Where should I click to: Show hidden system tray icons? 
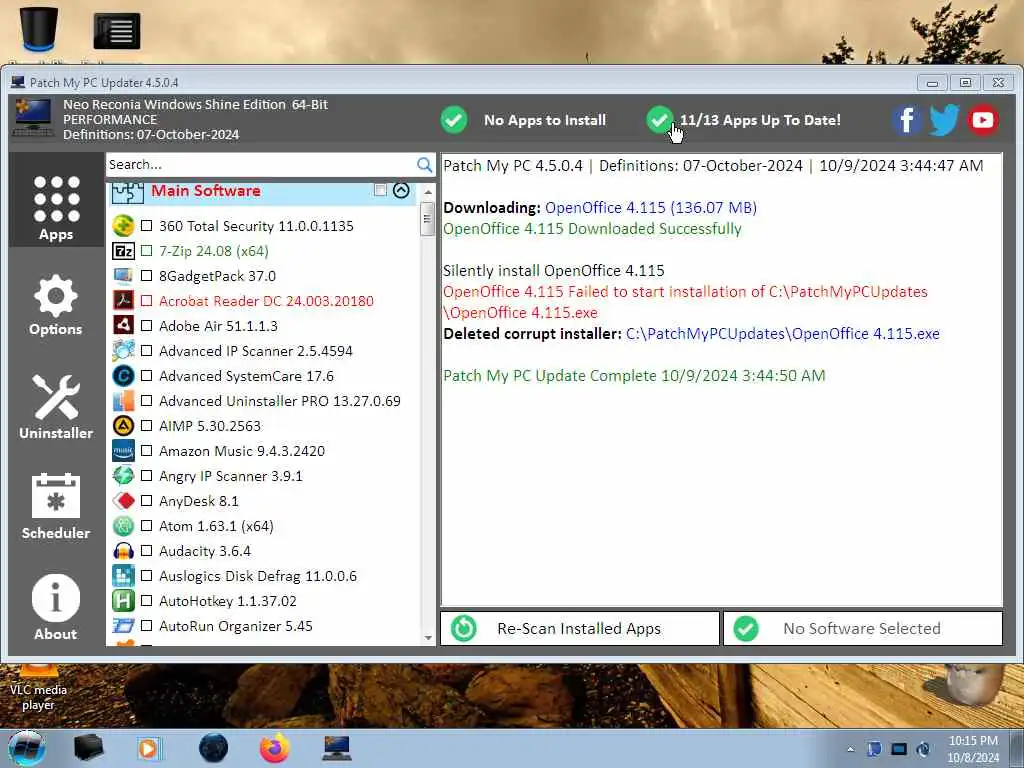coord(850,750)
